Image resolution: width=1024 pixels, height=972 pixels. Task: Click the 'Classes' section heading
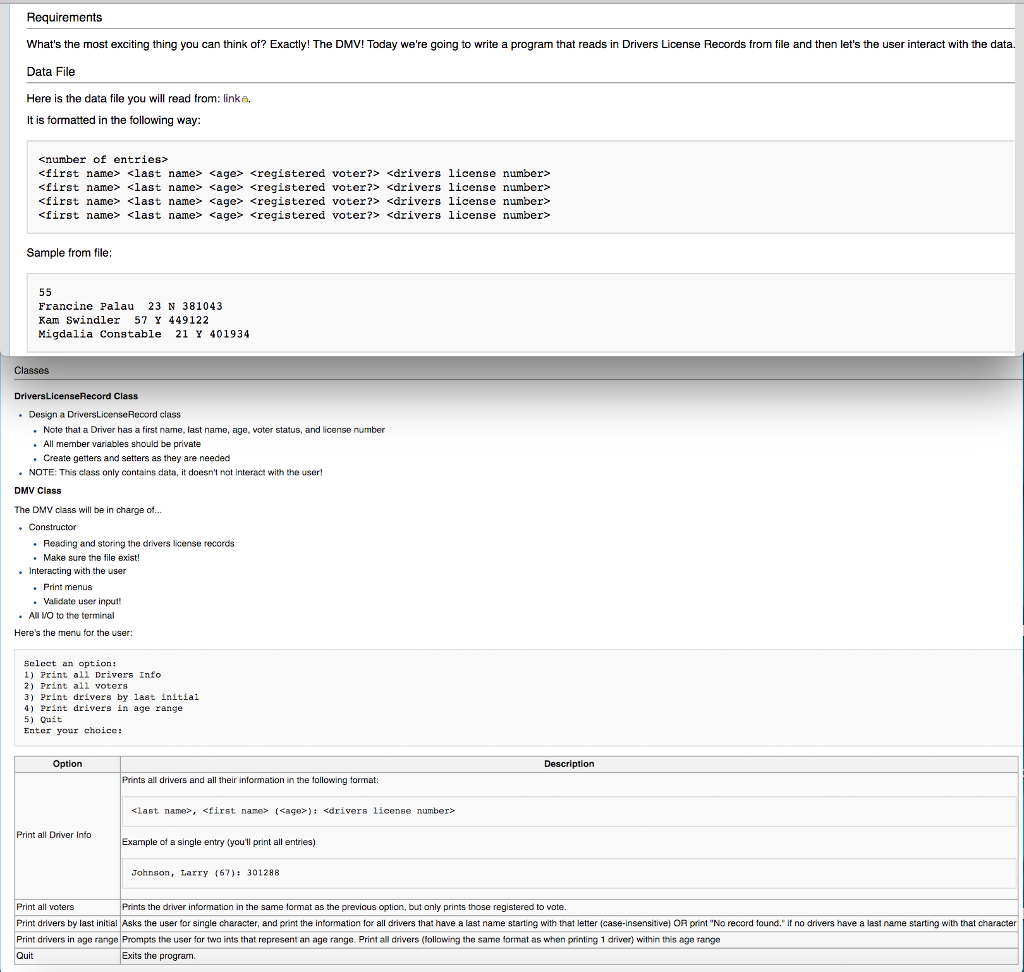[x=31, y=370]
